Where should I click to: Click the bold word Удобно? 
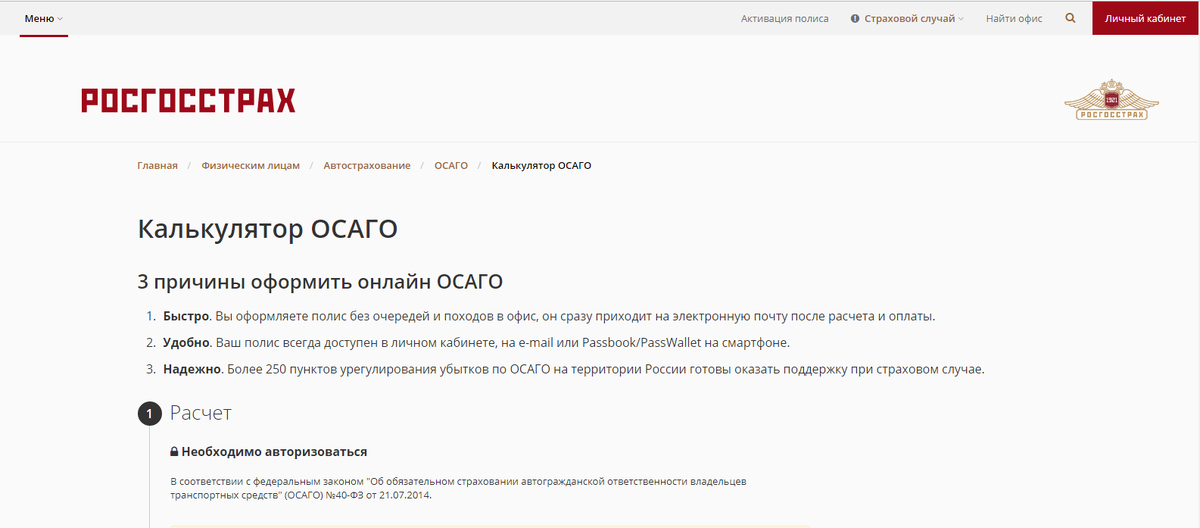coord(187,343)
